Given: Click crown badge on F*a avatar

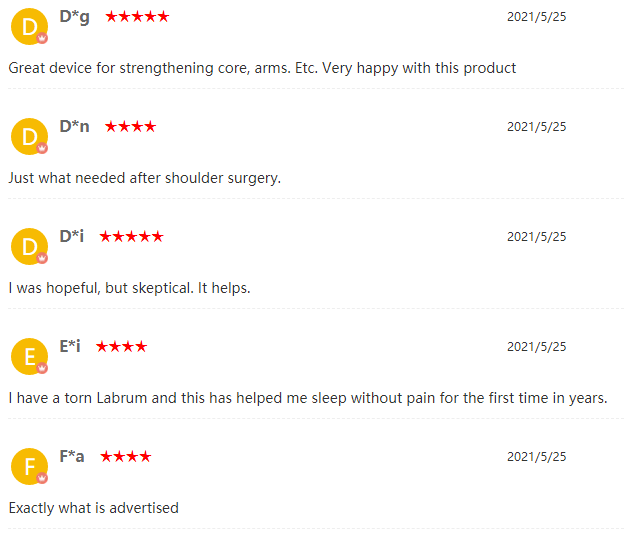Looking at the screenshot, I should [42, 478].
